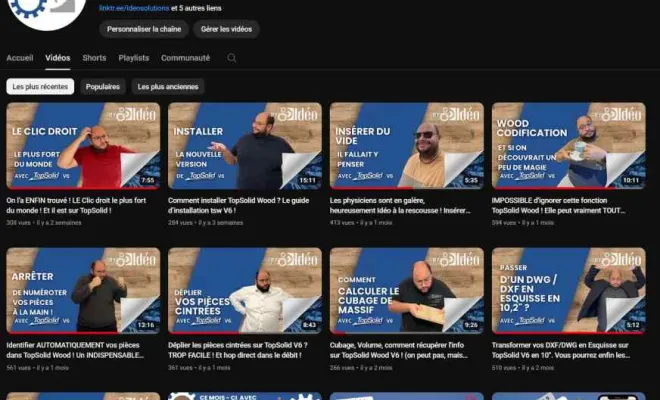Click the 8:43 duration badge
Viewport: 660px width, 400px height.
(309, 325)
